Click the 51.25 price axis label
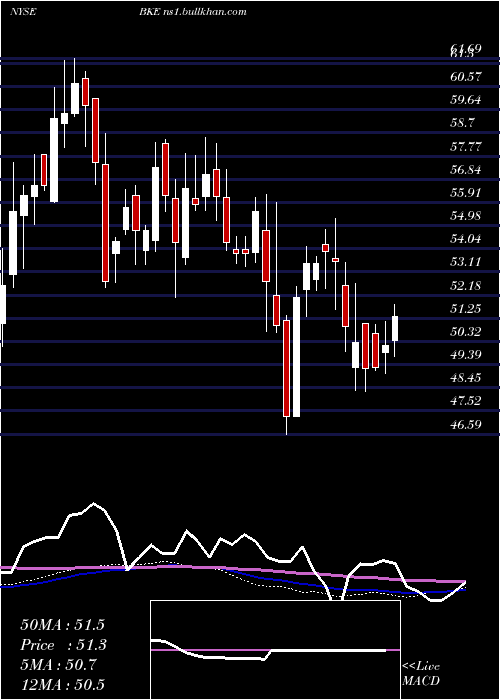The height and width of the screenshot is (700, 500). click(466, 308)
